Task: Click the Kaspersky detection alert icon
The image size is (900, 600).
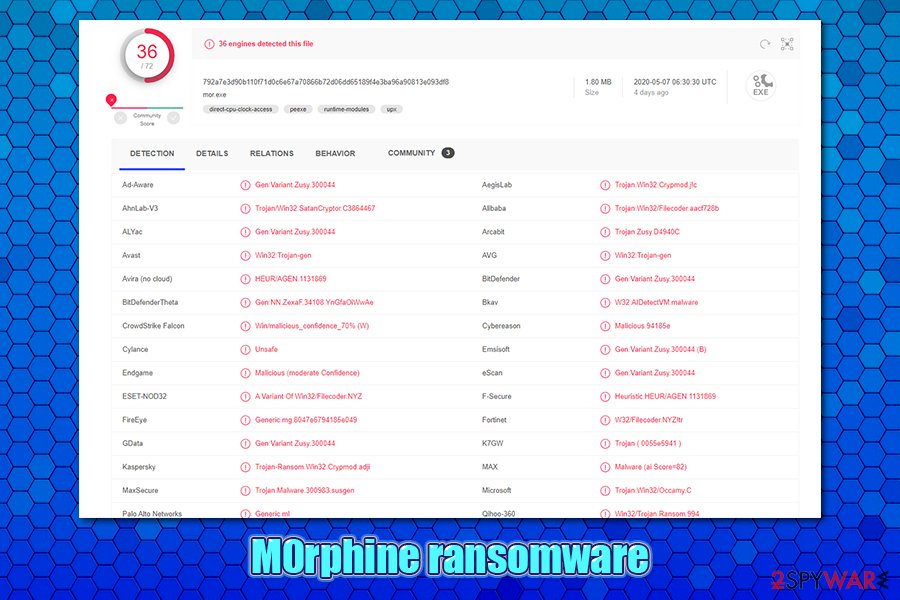Action: (245, 467)
